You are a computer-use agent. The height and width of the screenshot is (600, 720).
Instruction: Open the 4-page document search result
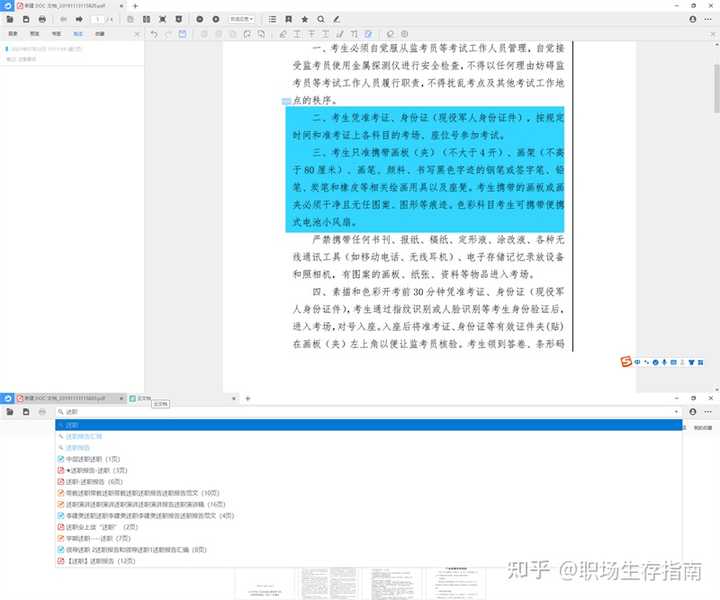tap(146, 516)
